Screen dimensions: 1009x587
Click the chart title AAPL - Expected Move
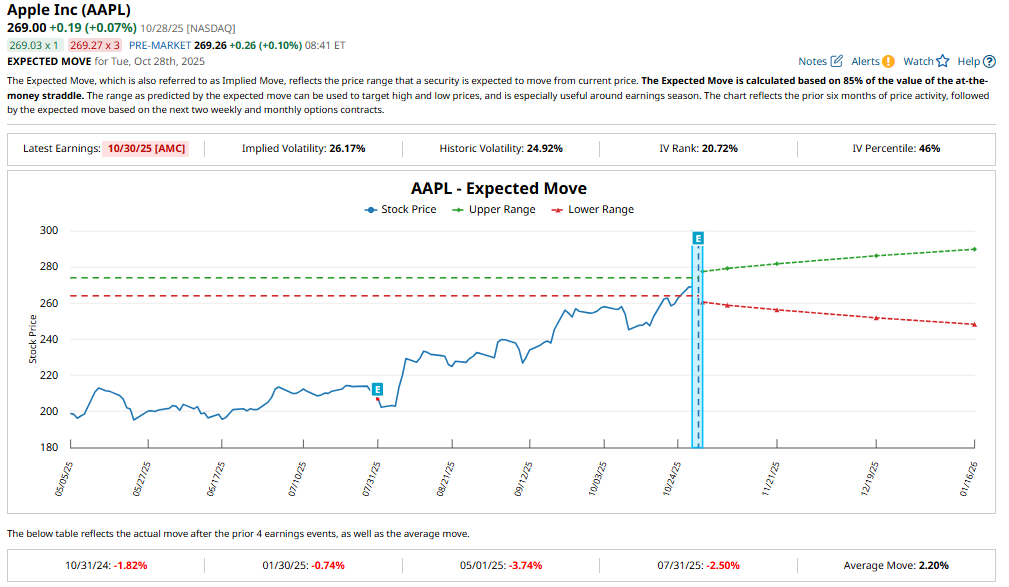pyautogui.click(x=499, y=188)
